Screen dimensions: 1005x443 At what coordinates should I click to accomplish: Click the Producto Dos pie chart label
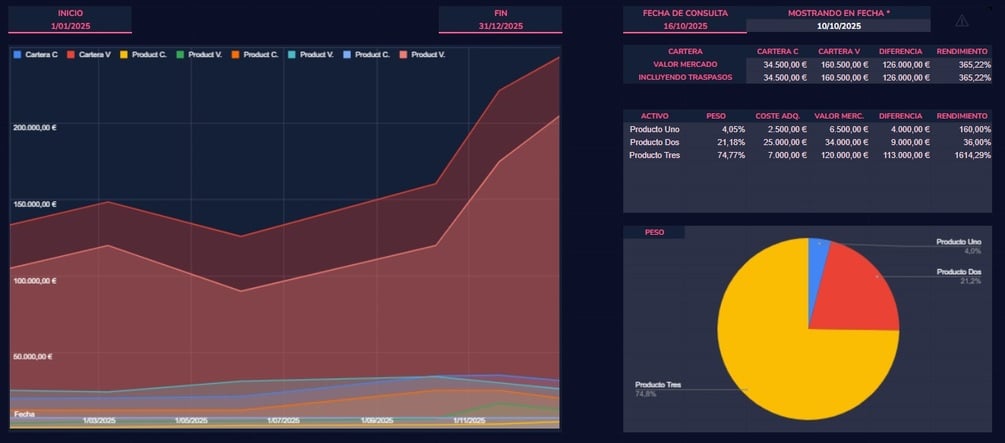[x=958, y=272]
